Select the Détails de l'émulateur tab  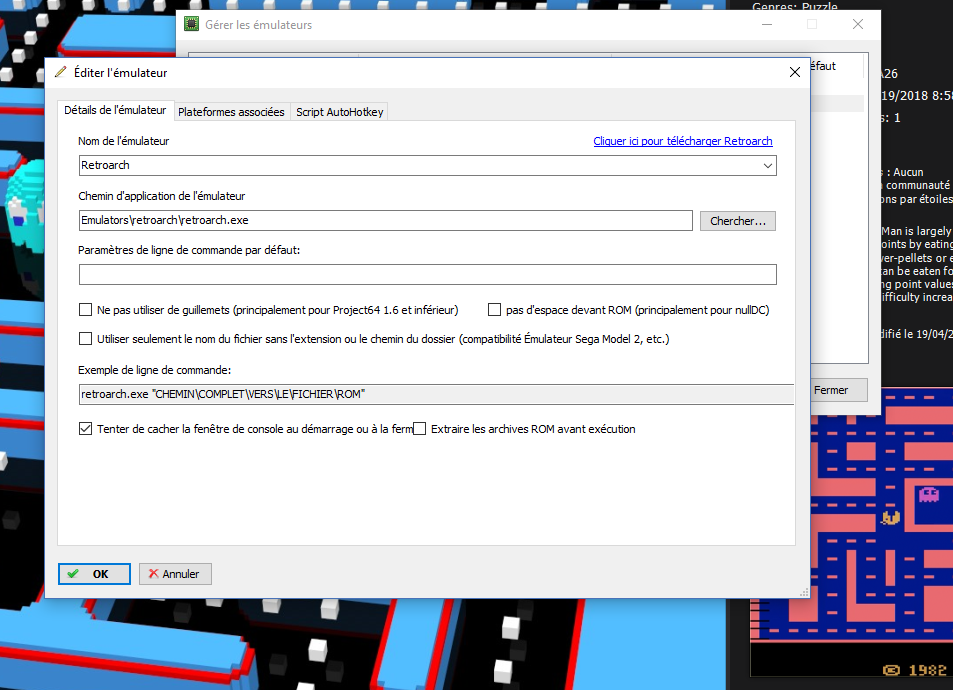[x=115, y=110]
